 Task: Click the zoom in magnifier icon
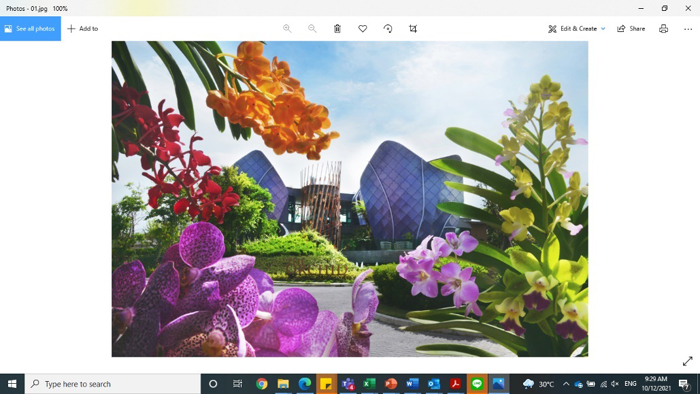click(287, 29)
